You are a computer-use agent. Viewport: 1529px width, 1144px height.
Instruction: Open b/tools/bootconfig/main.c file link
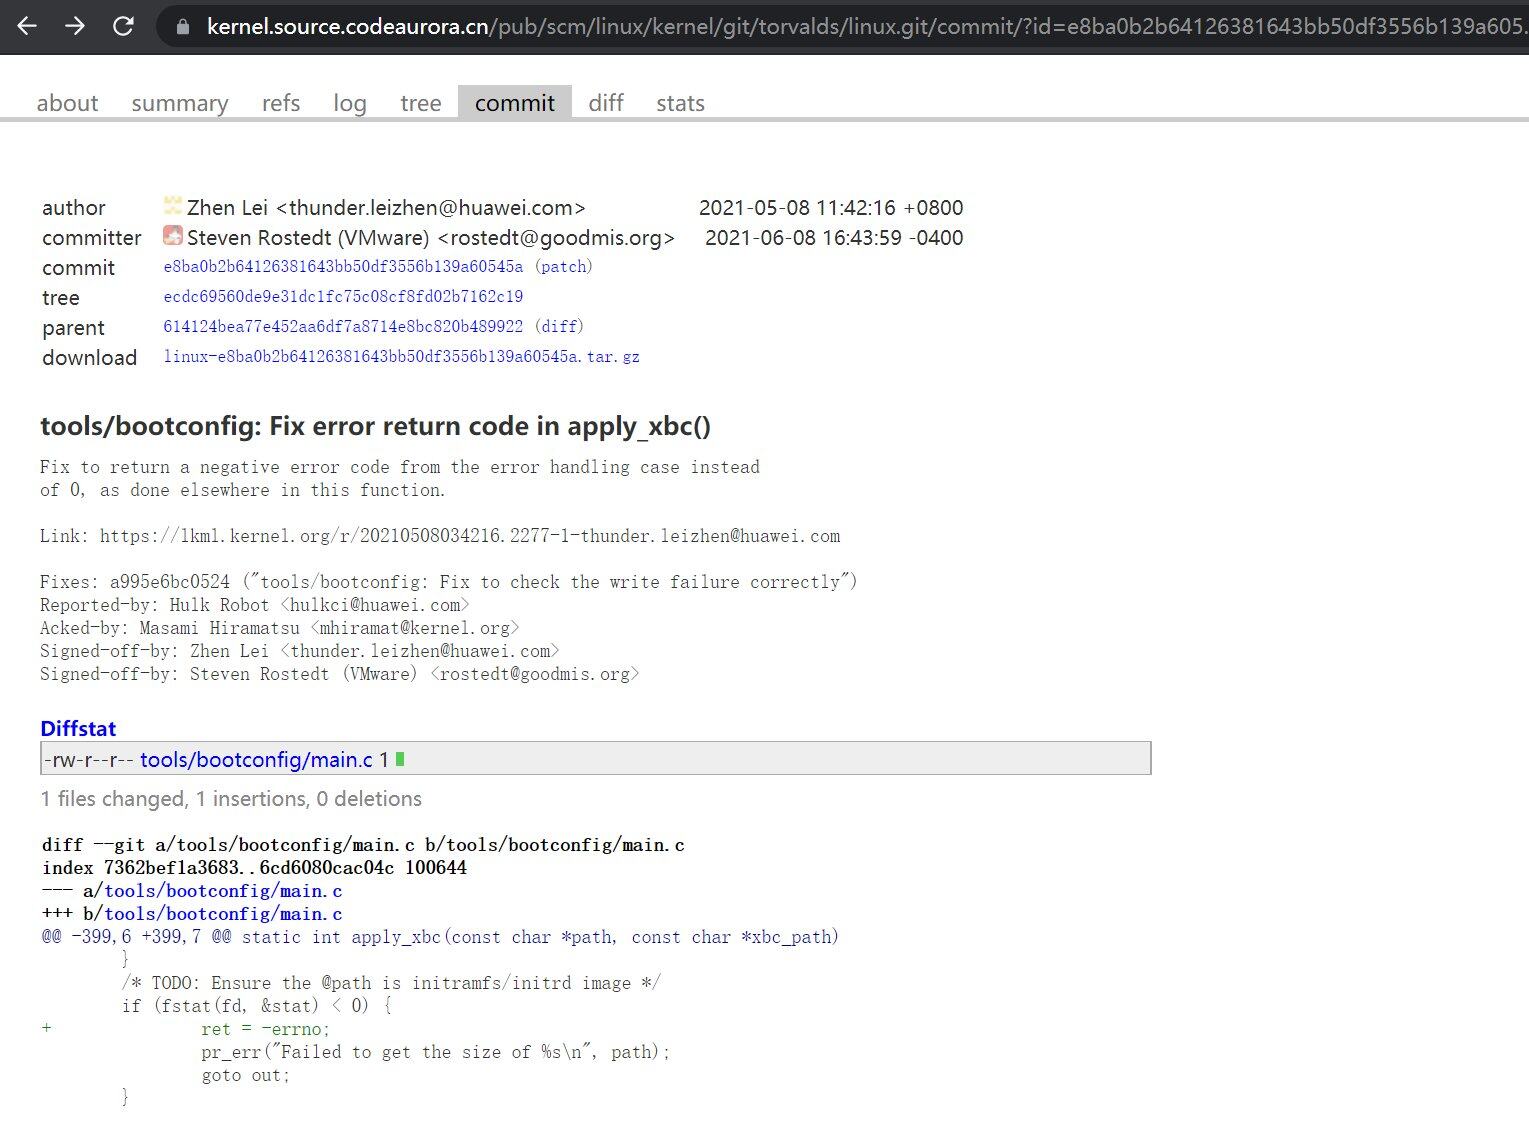pyautogui.click(x=223, y=914)
